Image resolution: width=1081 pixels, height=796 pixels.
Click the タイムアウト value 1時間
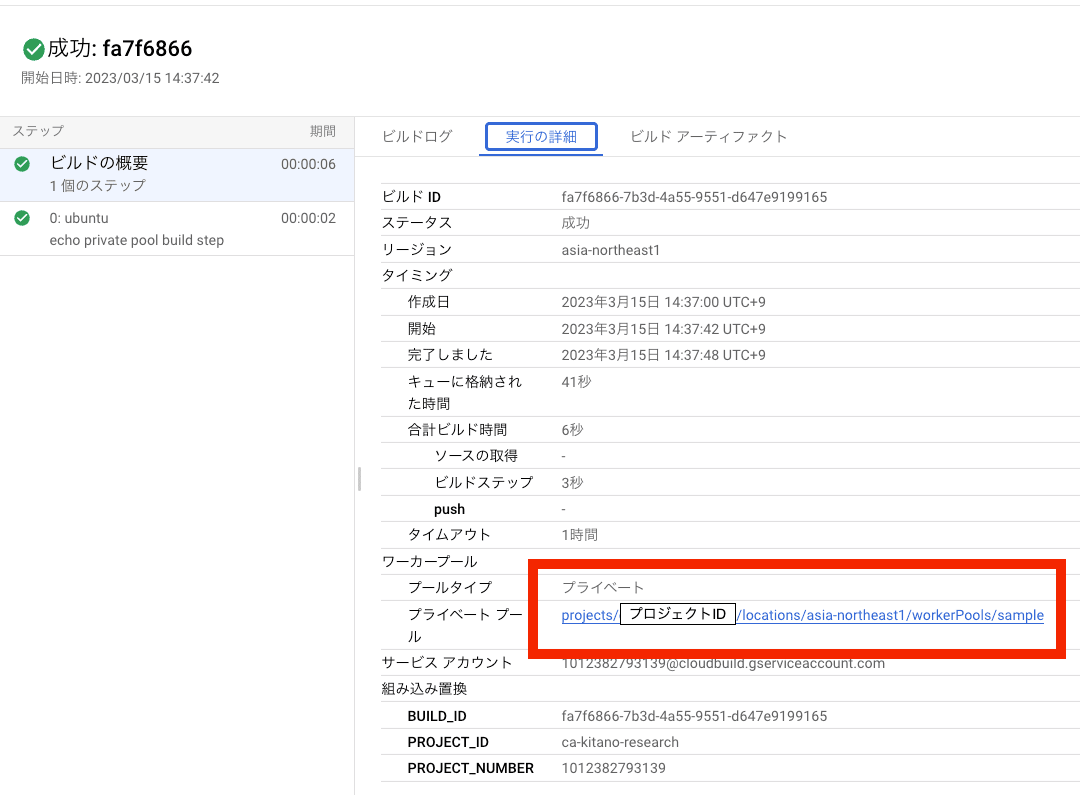(579, 535)
